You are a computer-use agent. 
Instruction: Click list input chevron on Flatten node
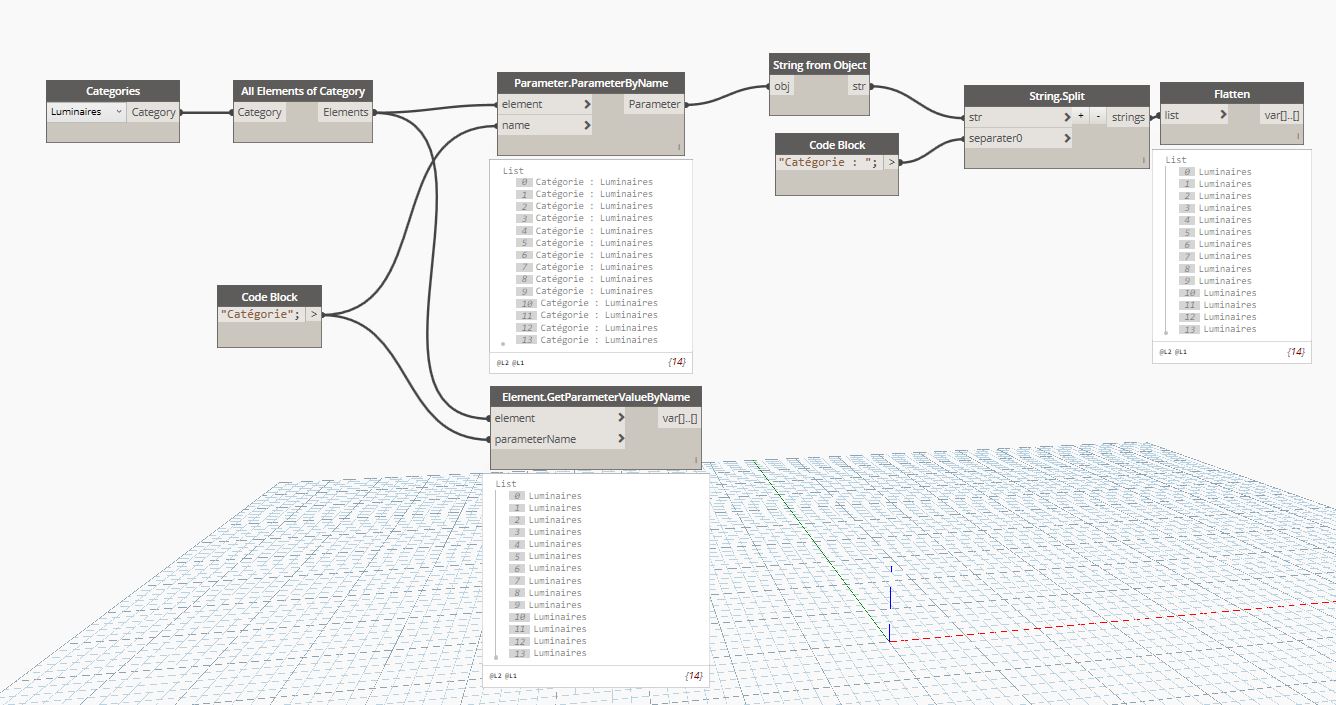[x=1223, y=115]
